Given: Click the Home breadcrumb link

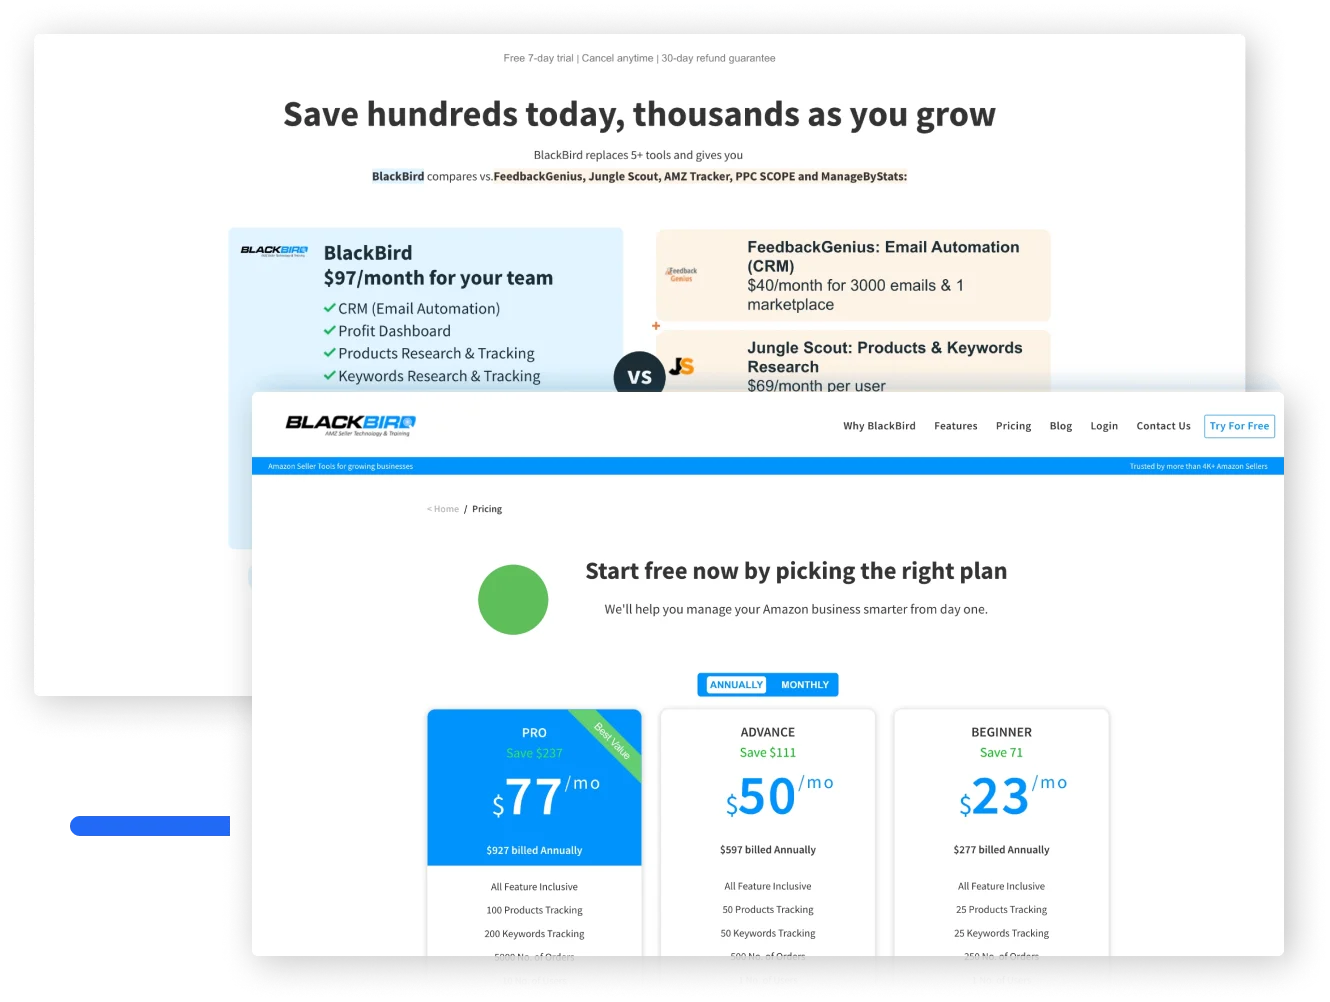Looking at the screenshot, I should click(445, 509).
